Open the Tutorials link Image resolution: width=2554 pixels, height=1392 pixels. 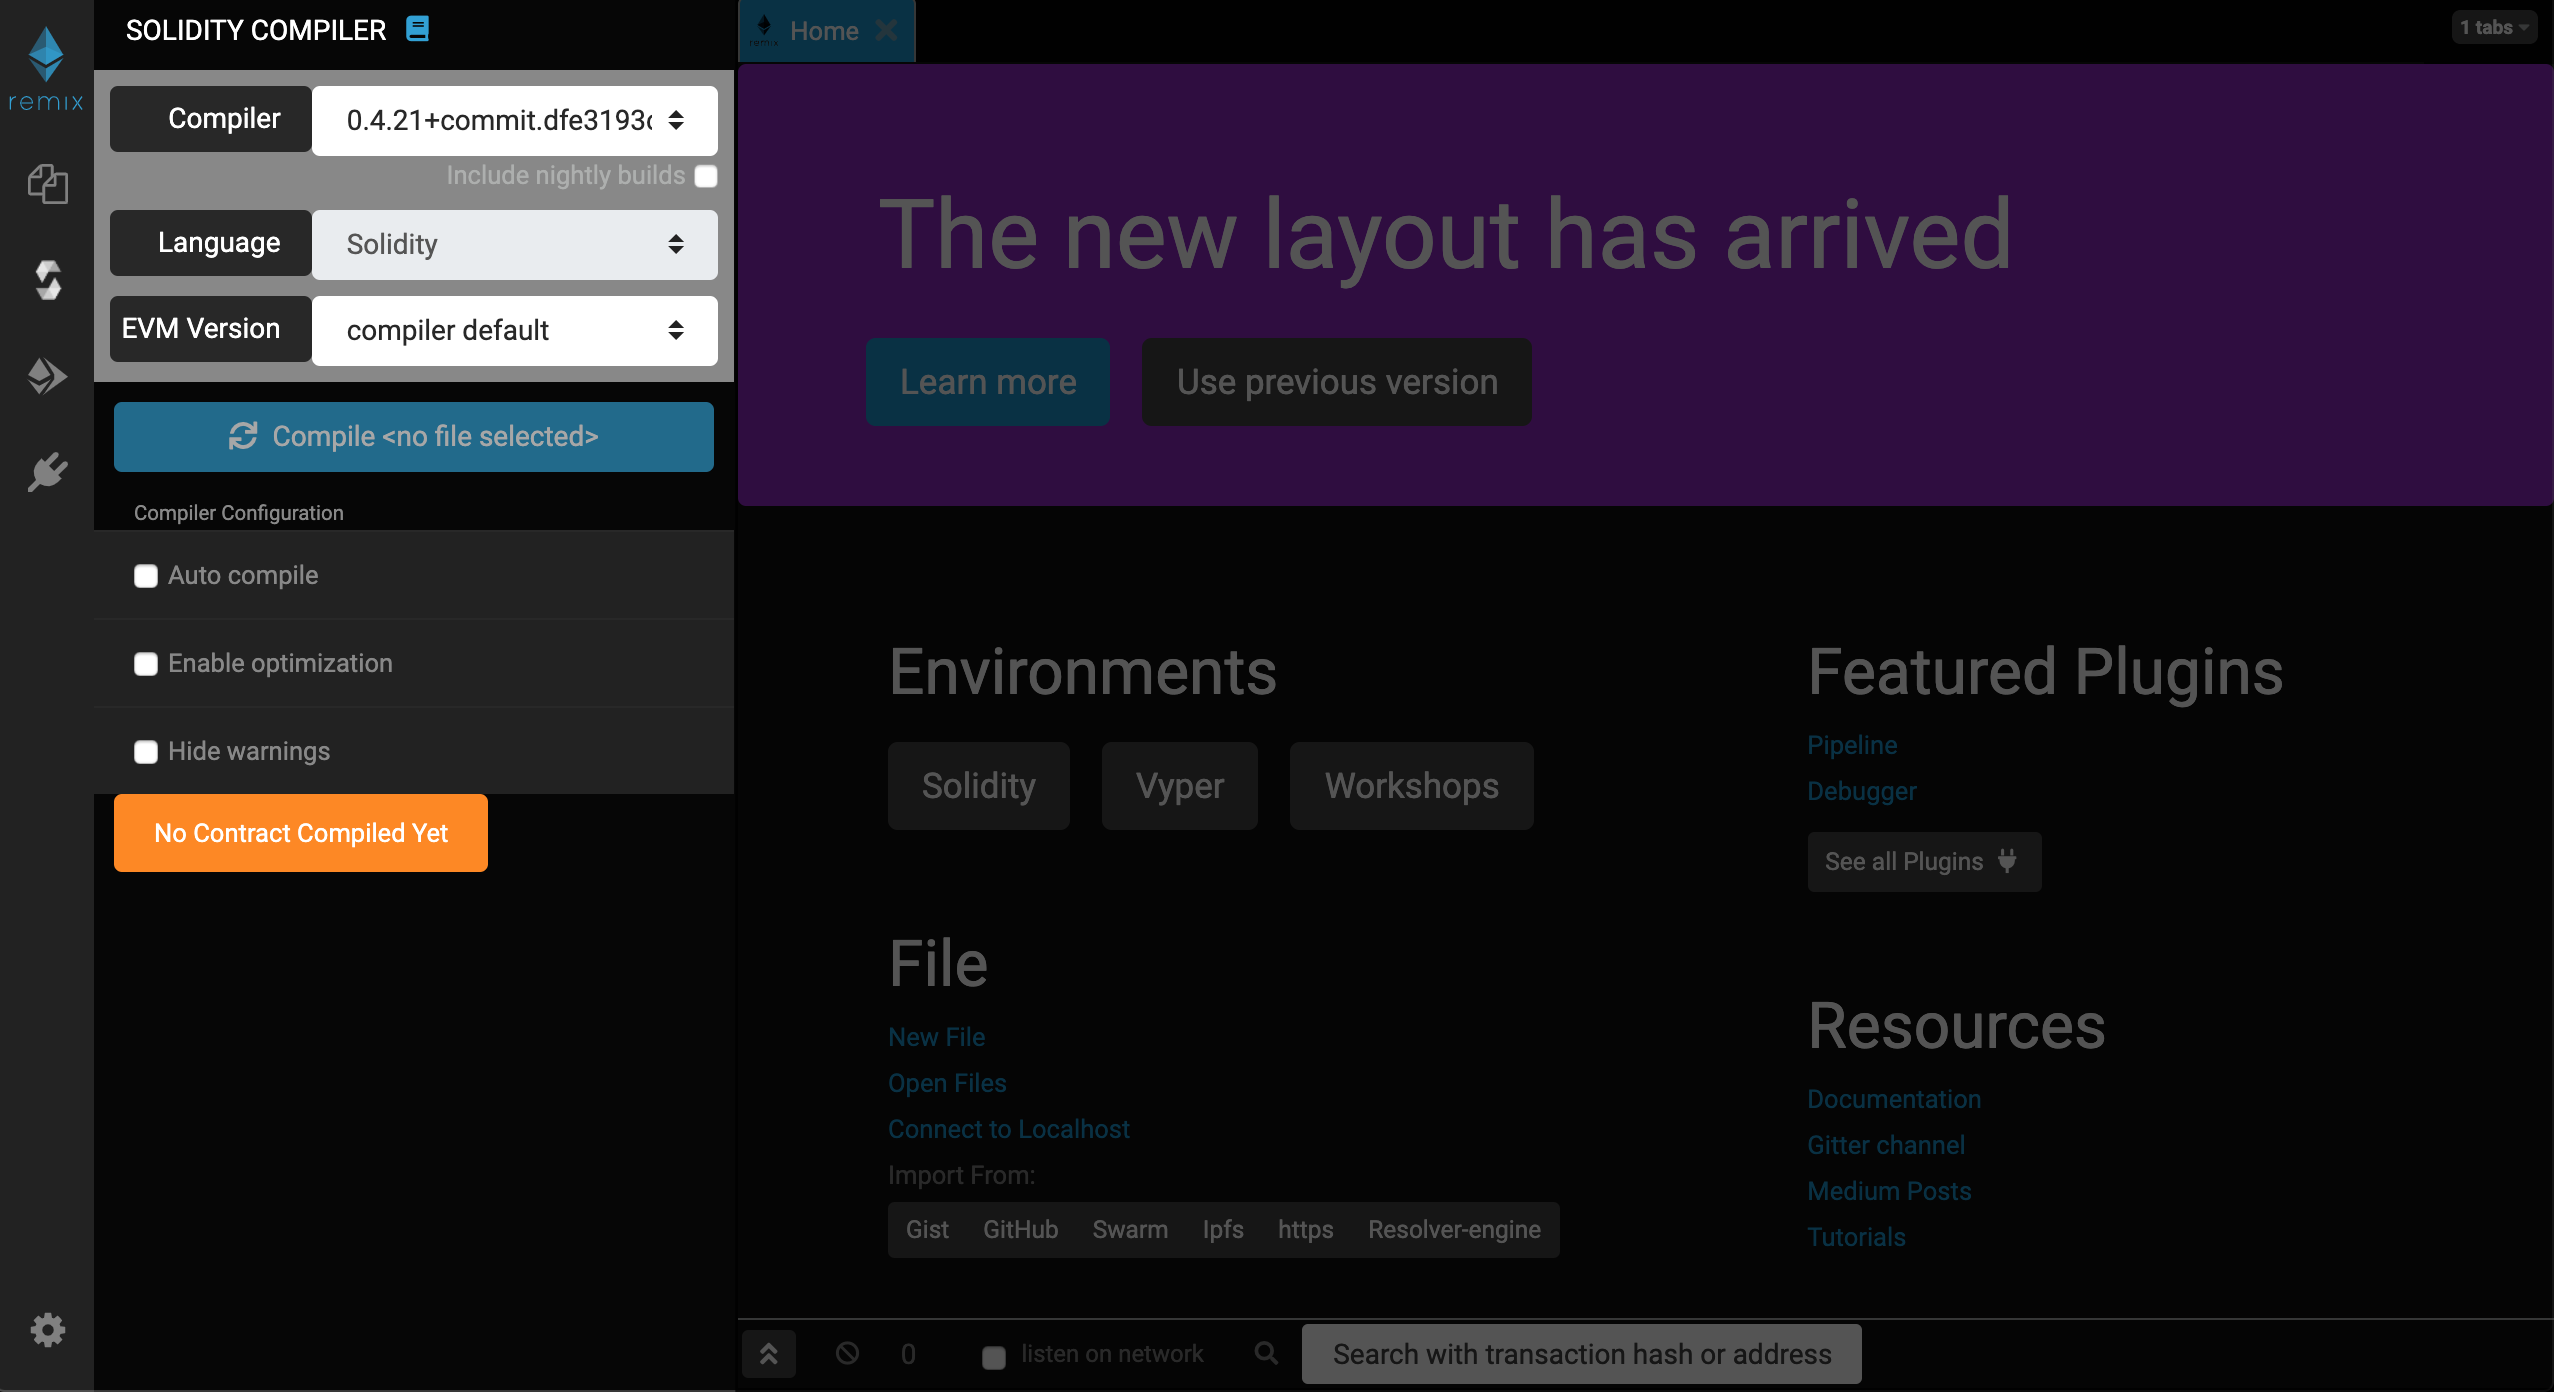pos(1856,1237)
